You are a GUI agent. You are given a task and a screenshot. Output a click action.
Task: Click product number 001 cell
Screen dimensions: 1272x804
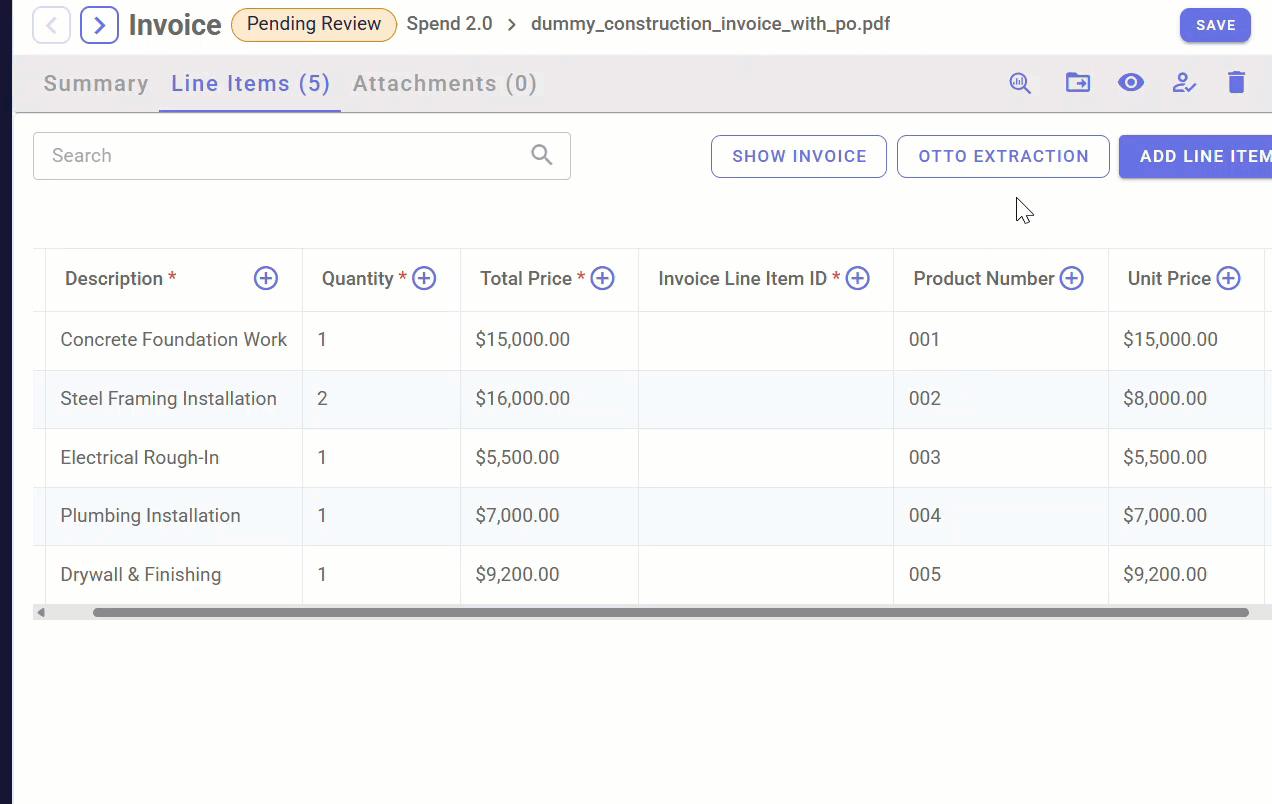1001,340
